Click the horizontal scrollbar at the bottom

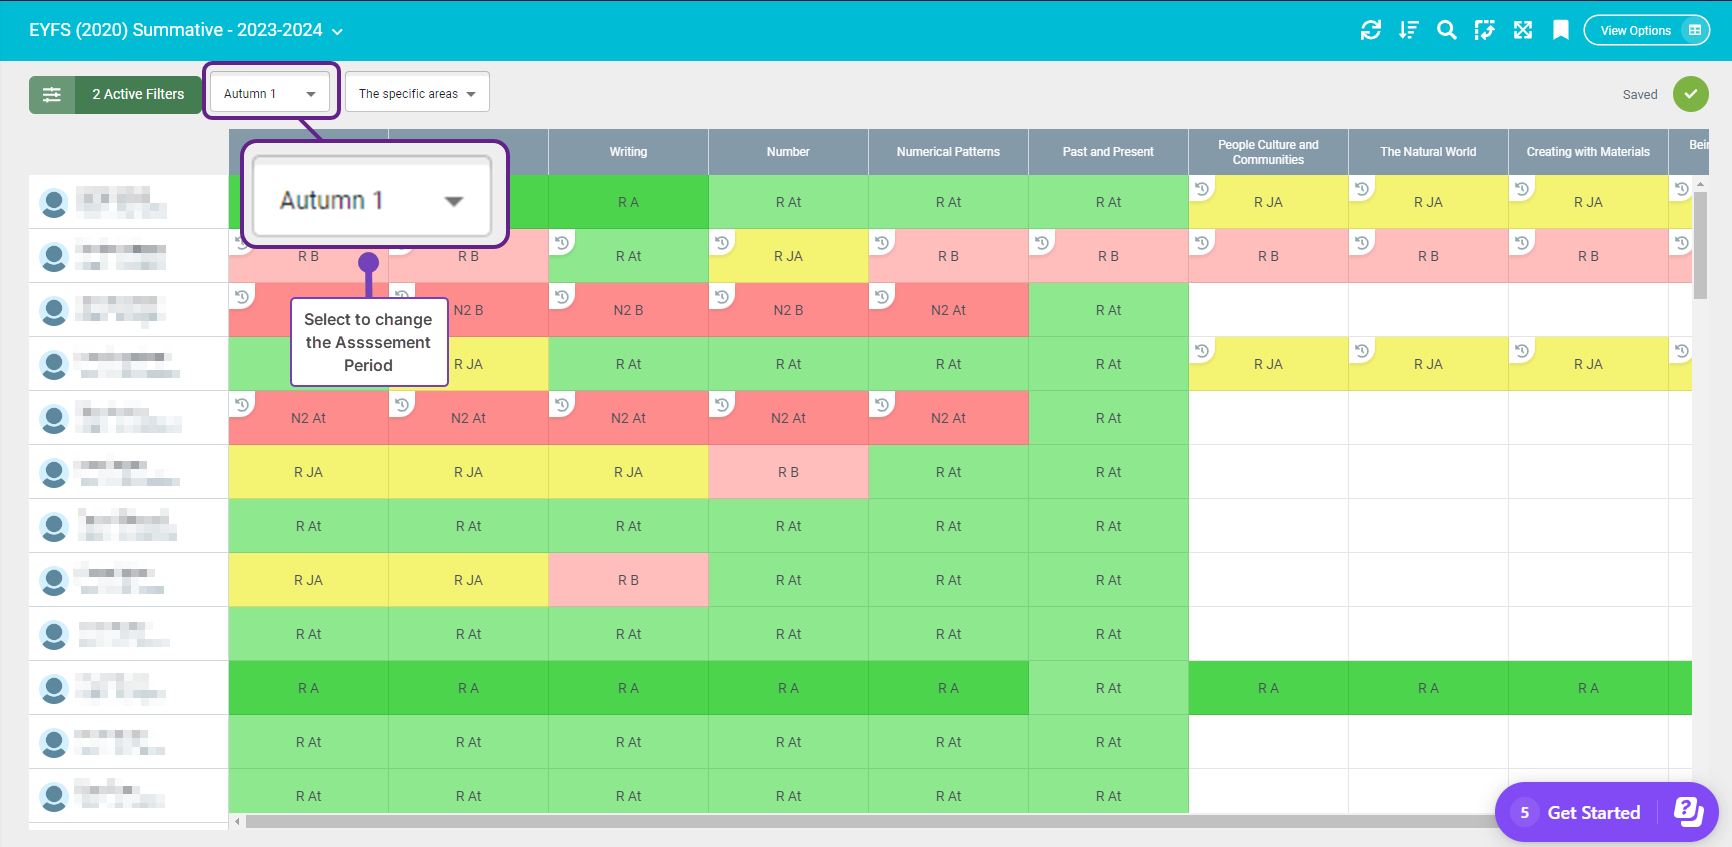(x=860, y=822)
